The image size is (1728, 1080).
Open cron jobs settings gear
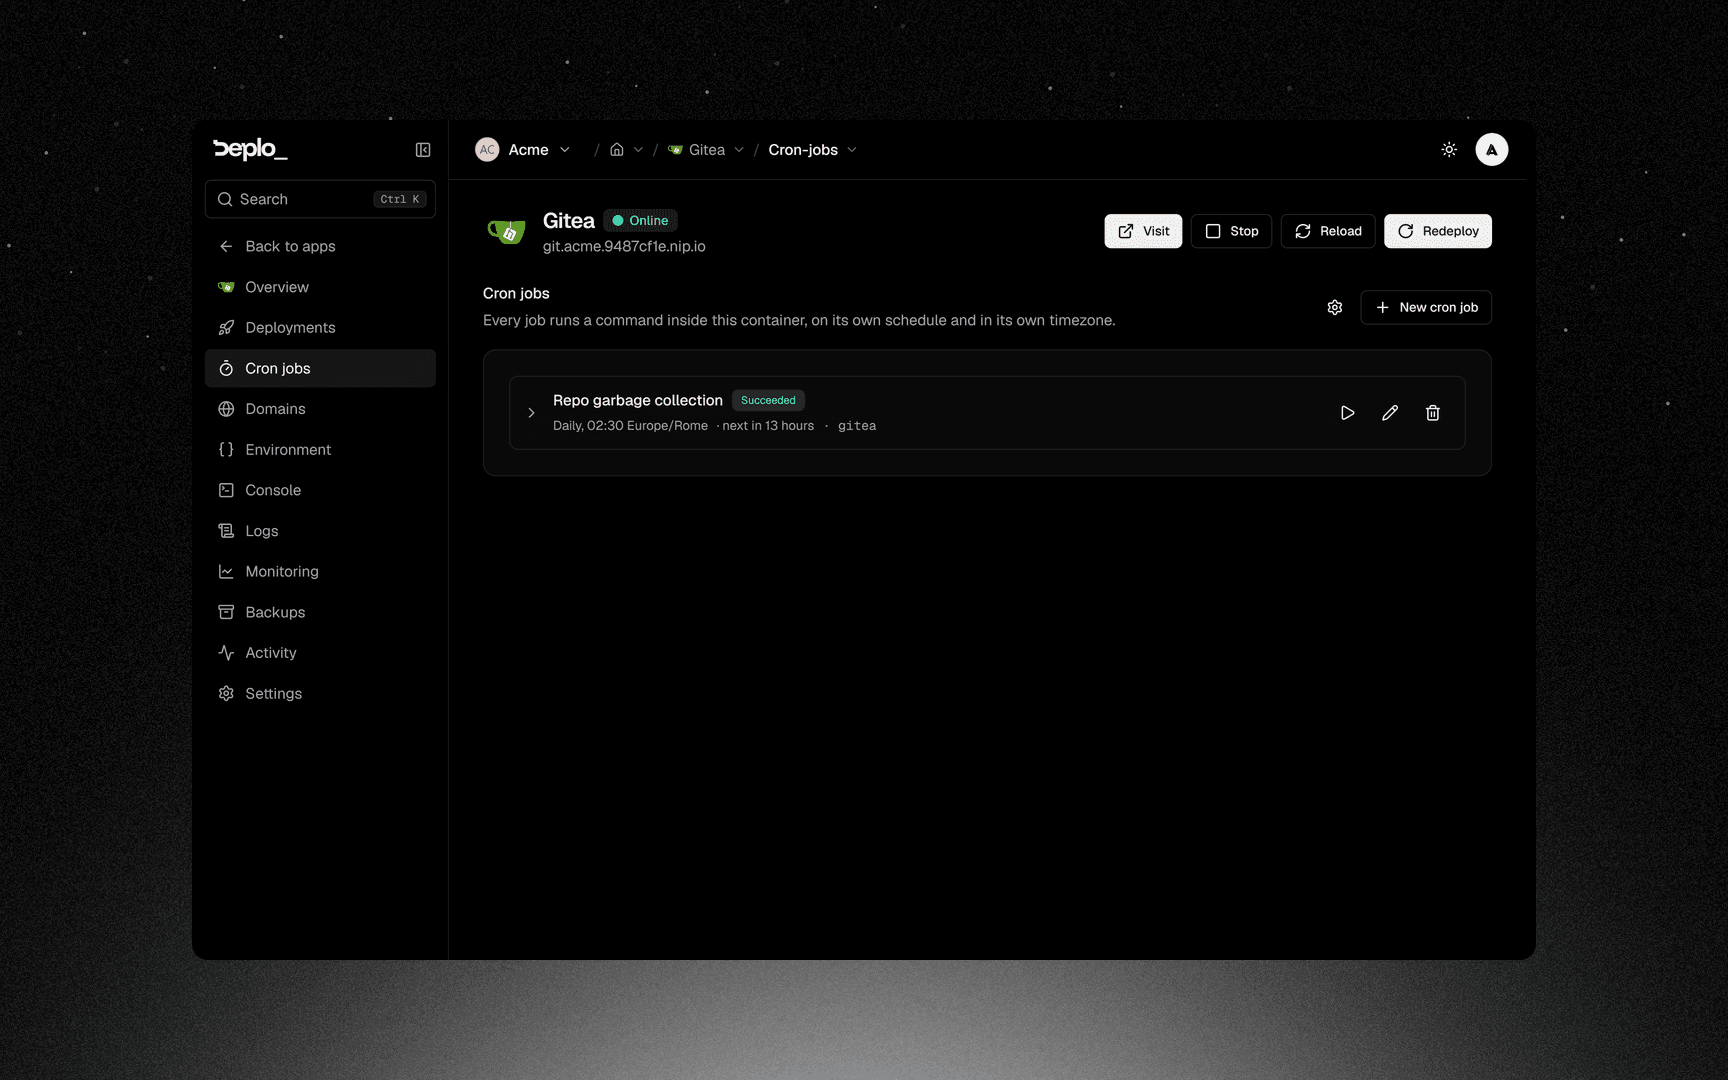pyautogui.click(x=1335, y=308)
